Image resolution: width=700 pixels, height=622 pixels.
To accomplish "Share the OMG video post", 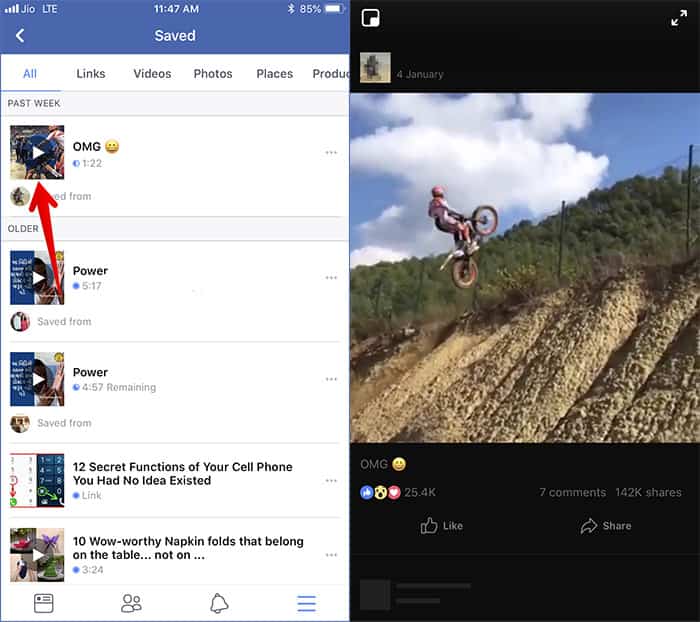I will click(606, 526).
